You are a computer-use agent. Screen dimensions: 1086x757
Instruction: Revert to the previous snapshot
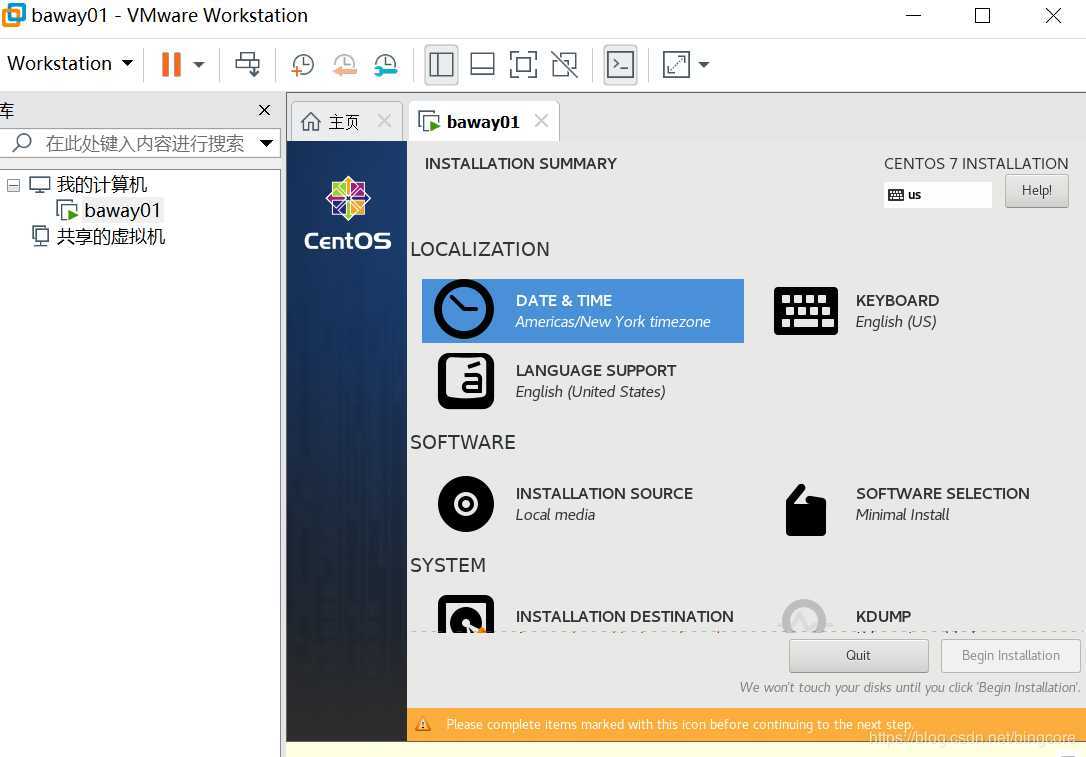coord(344,64)
